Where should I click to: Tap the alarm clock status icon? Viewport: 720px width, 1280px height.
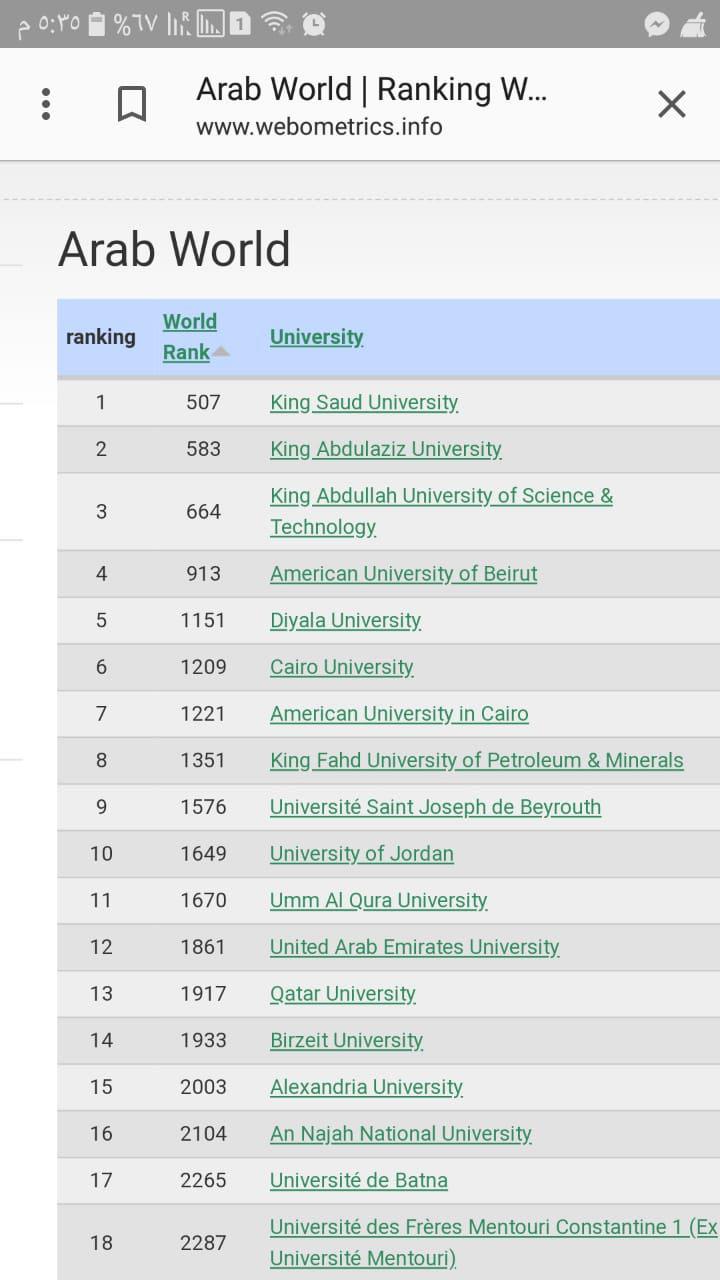(314, 24)
